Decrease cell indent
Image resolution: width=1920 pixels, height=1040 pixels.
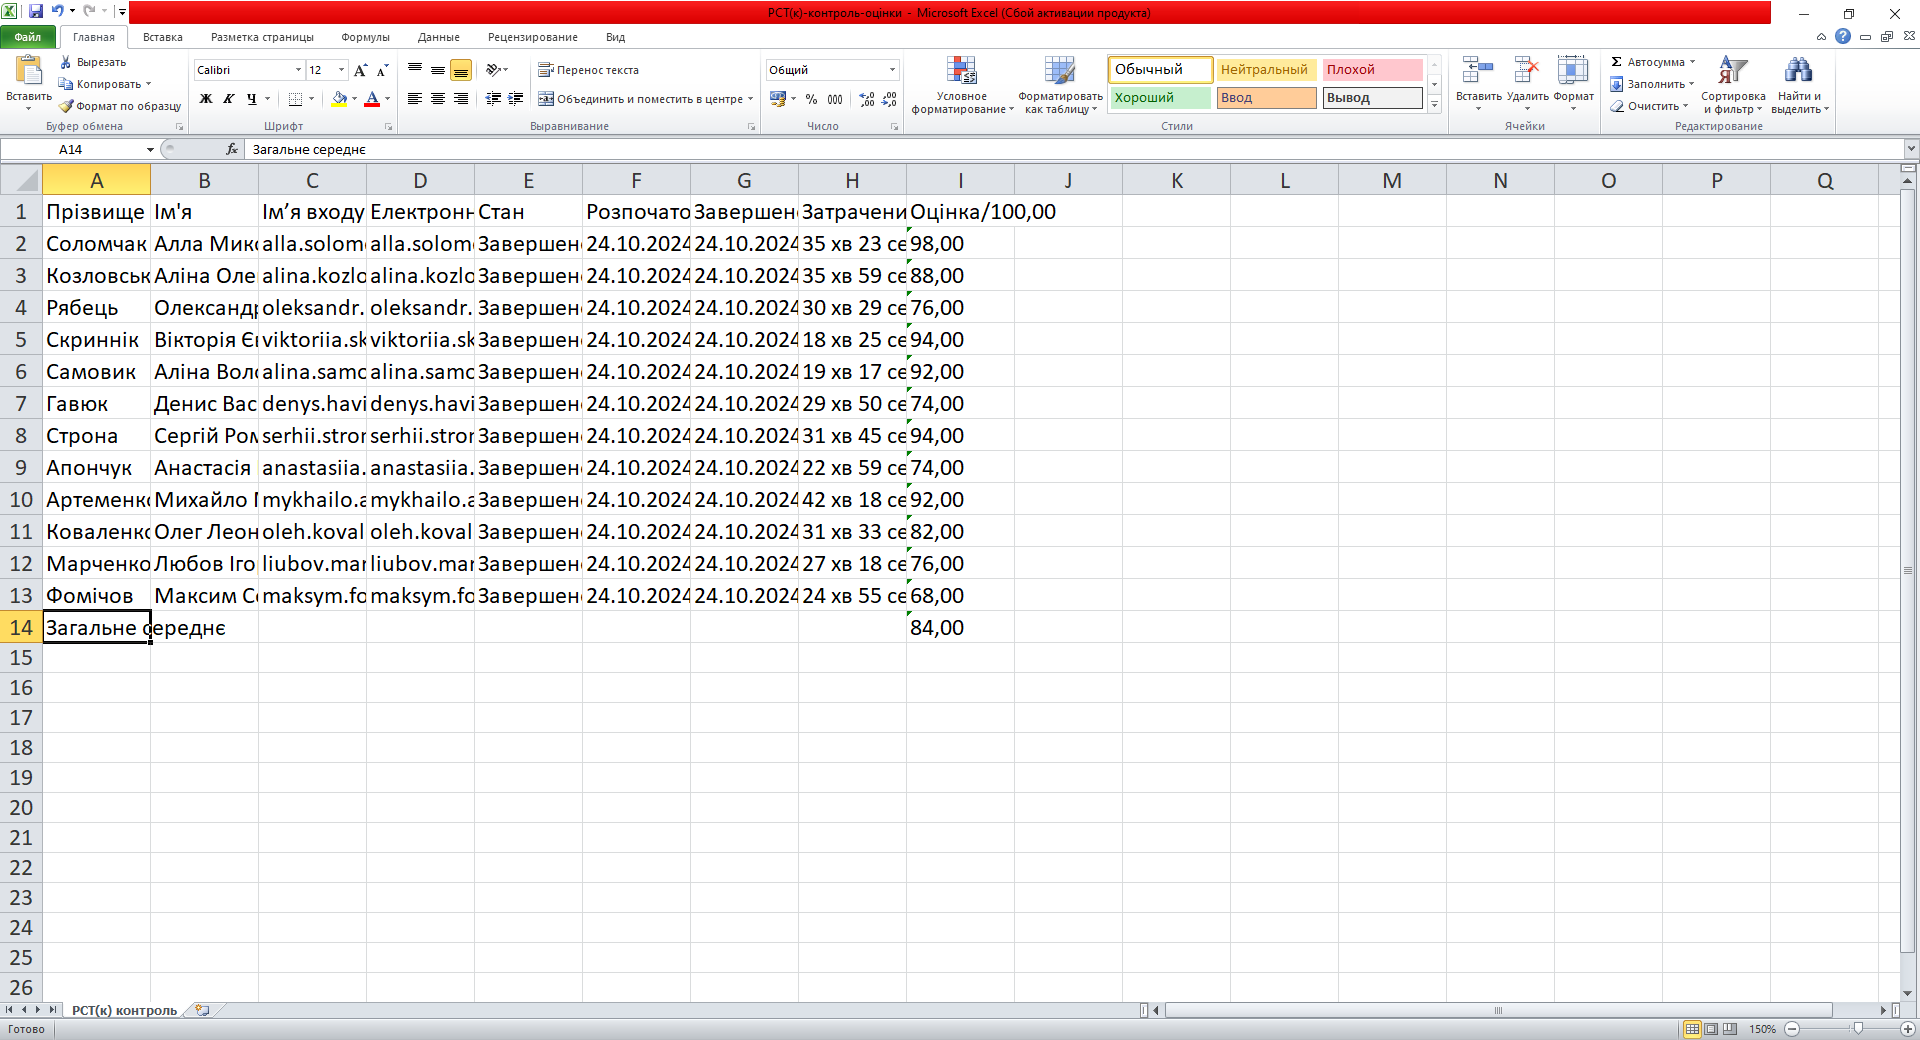pyautogui.click(x=493, y=99)
